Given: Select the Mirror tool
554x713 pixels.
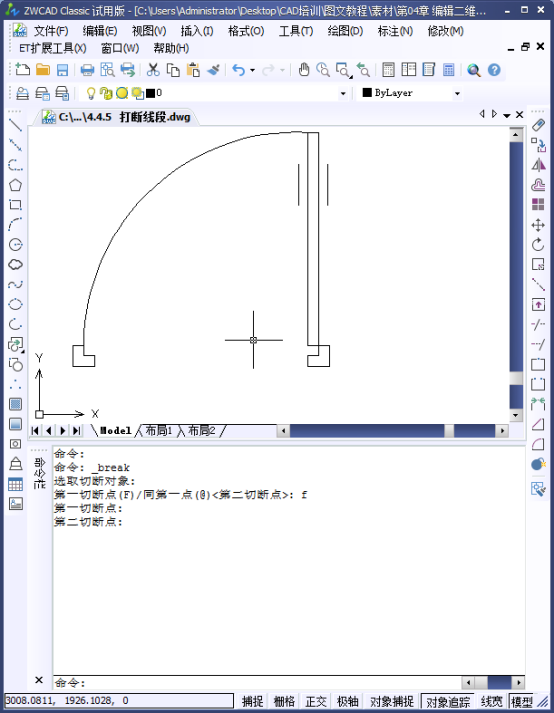Looking at the screenshot, I should click(x=538, y=165).
